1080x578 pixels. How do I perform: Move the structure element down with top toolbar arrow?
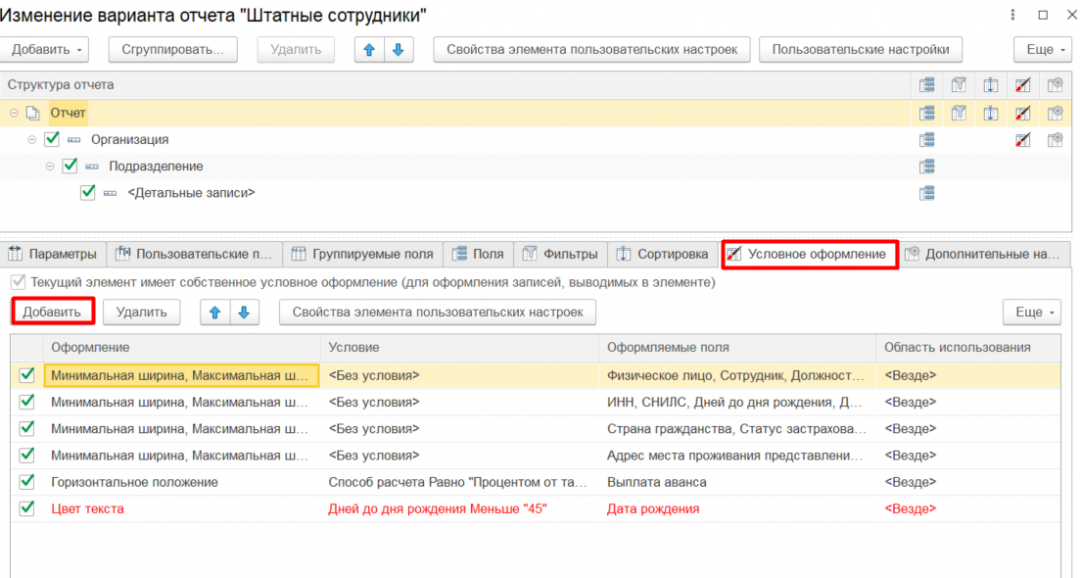pyautogui.click(x=398, y=50)
